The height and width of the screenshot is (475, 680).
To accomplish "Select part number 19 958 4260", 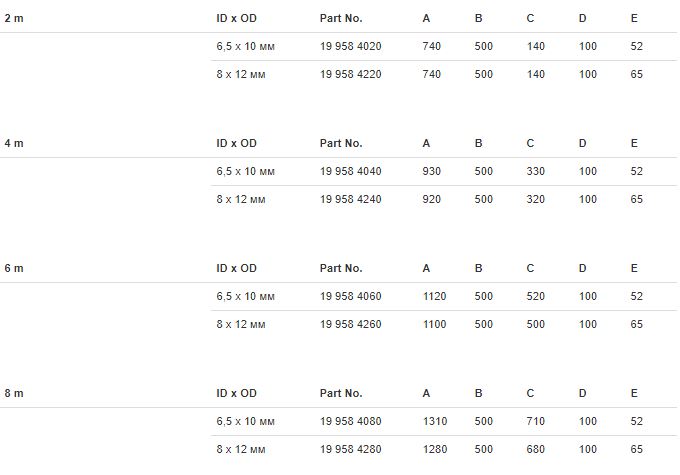I will 350,325.
